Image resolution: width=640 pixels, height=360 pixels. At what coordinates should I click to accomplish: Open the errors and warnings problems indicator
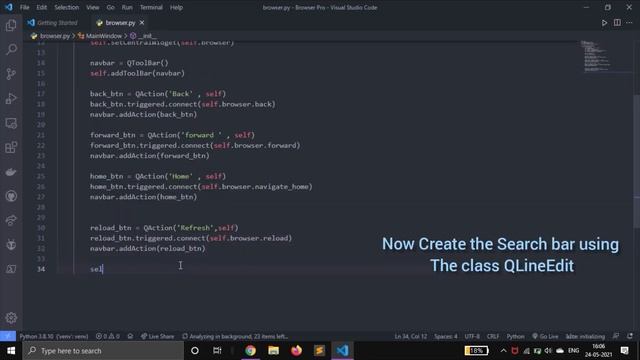click(x=108, y=336)
